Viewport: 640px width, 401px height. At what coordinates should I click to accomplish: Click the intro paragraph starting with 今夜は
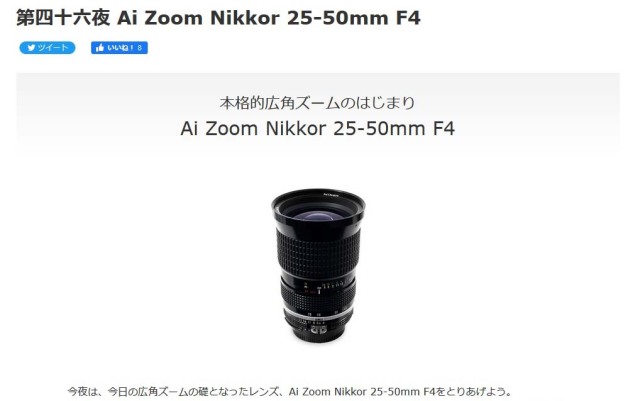click(289, 392)
